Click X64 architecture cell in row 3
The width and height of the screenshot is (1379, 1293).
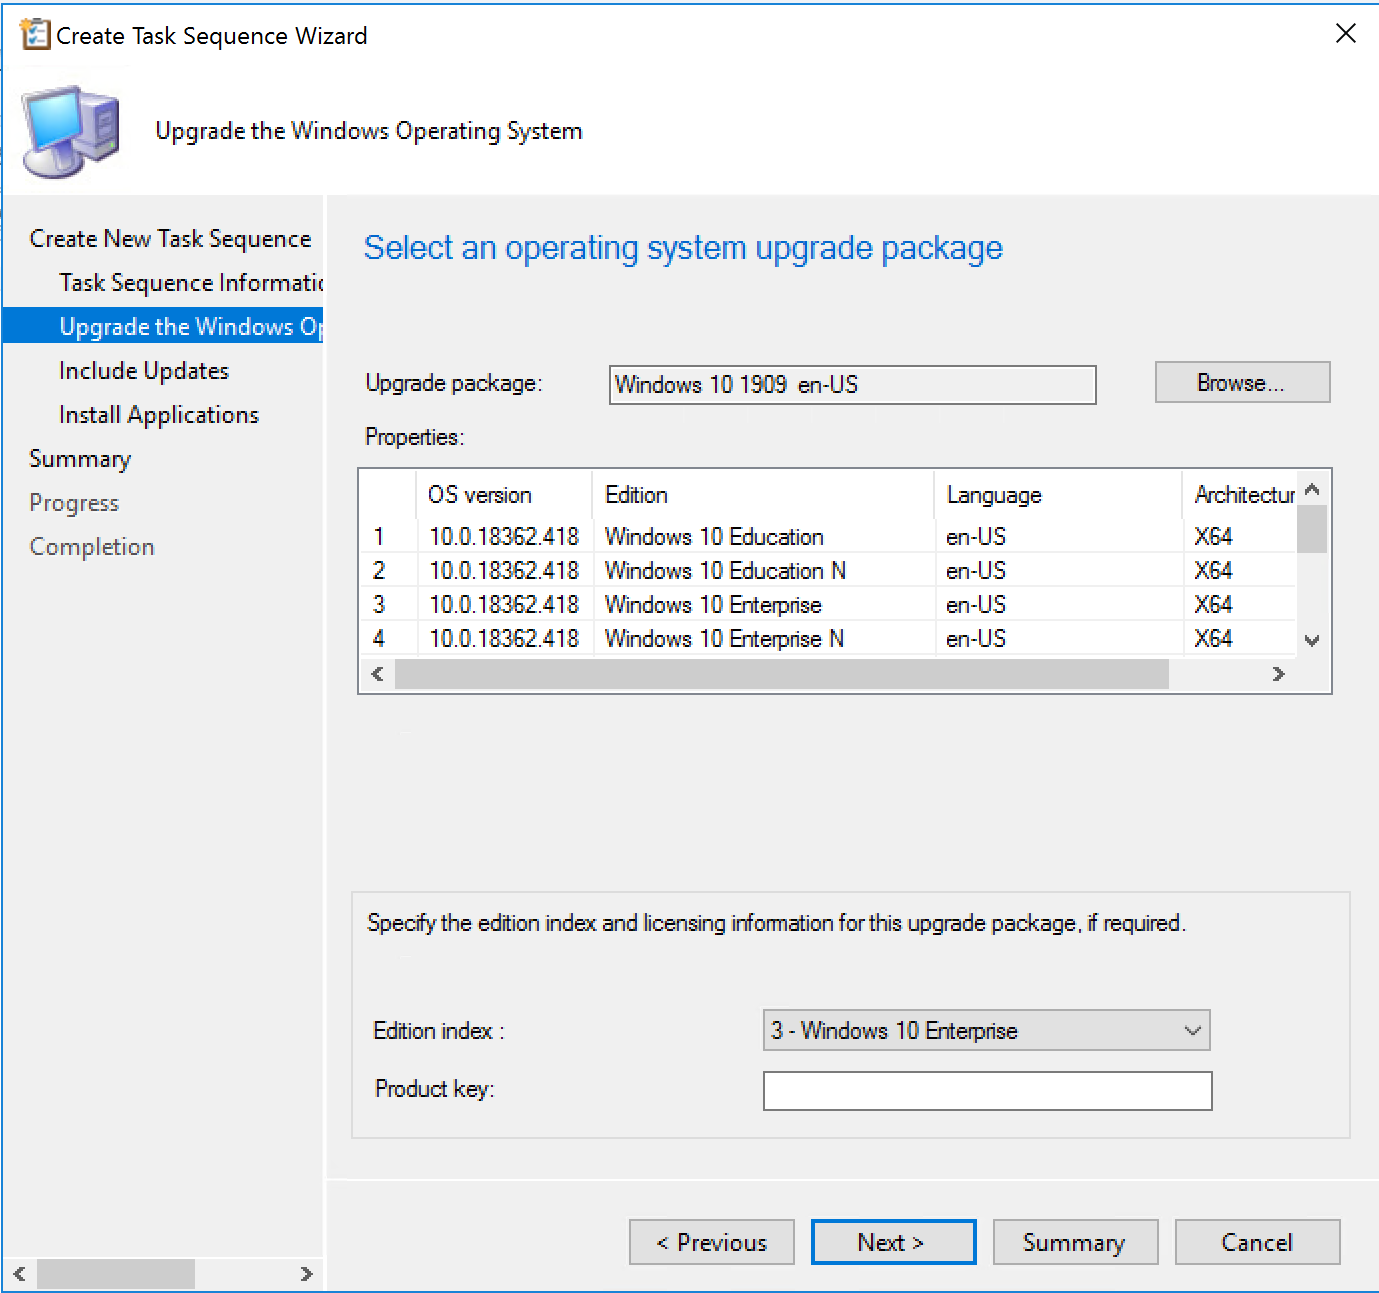point(1213,605)
